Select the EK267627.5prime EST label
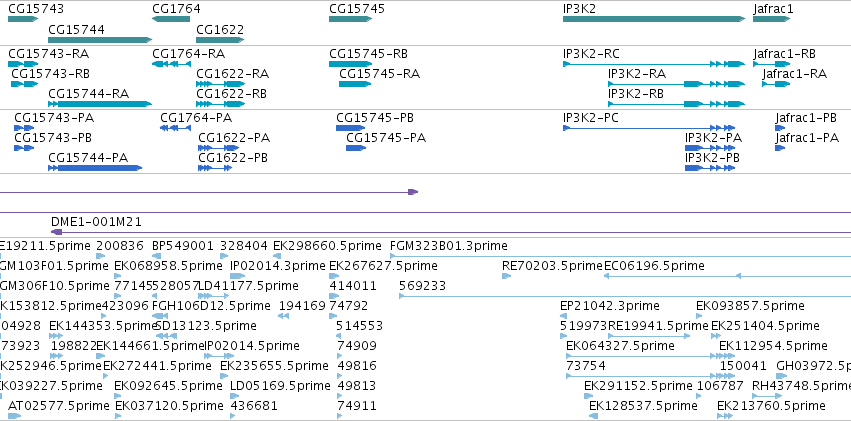Screen dimensions: 851x421 pyautogui.click(x=384, y=266)
